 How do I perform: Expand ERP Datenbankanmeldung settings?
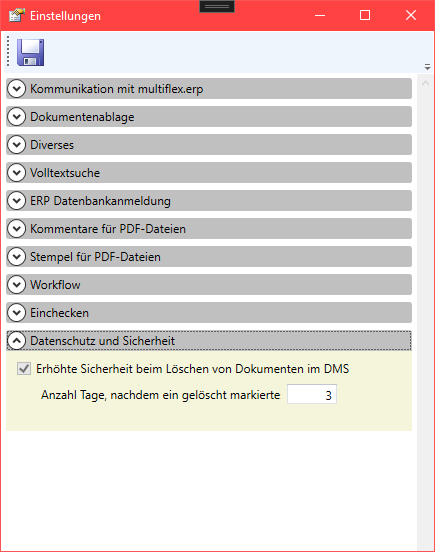tap(209, 201)
